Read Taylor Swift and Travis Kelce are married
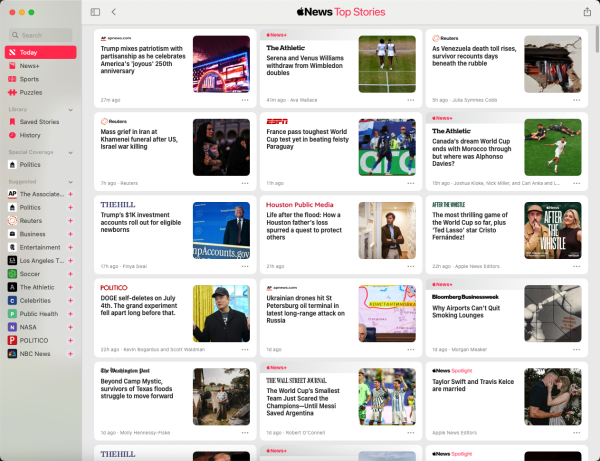Viewport: 600px width, 461px height. point(473,385)
